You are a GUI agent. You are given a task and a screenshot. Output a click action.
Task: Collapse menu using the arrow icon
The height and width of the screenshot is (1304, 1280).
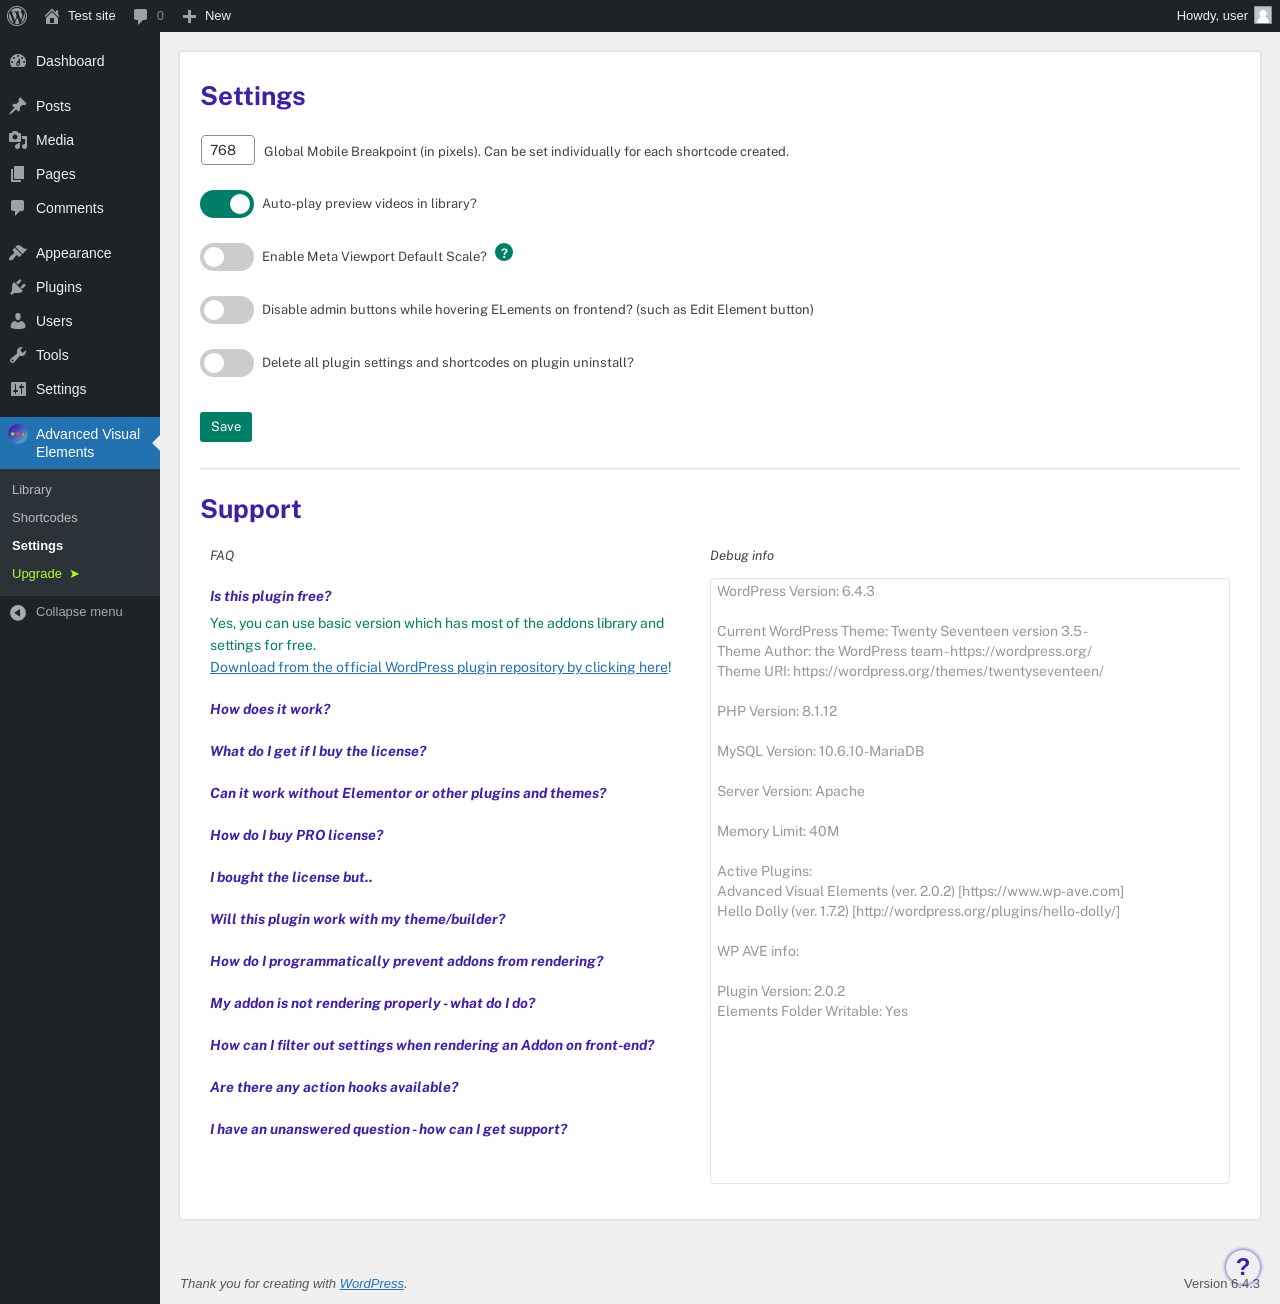point(18,612)
